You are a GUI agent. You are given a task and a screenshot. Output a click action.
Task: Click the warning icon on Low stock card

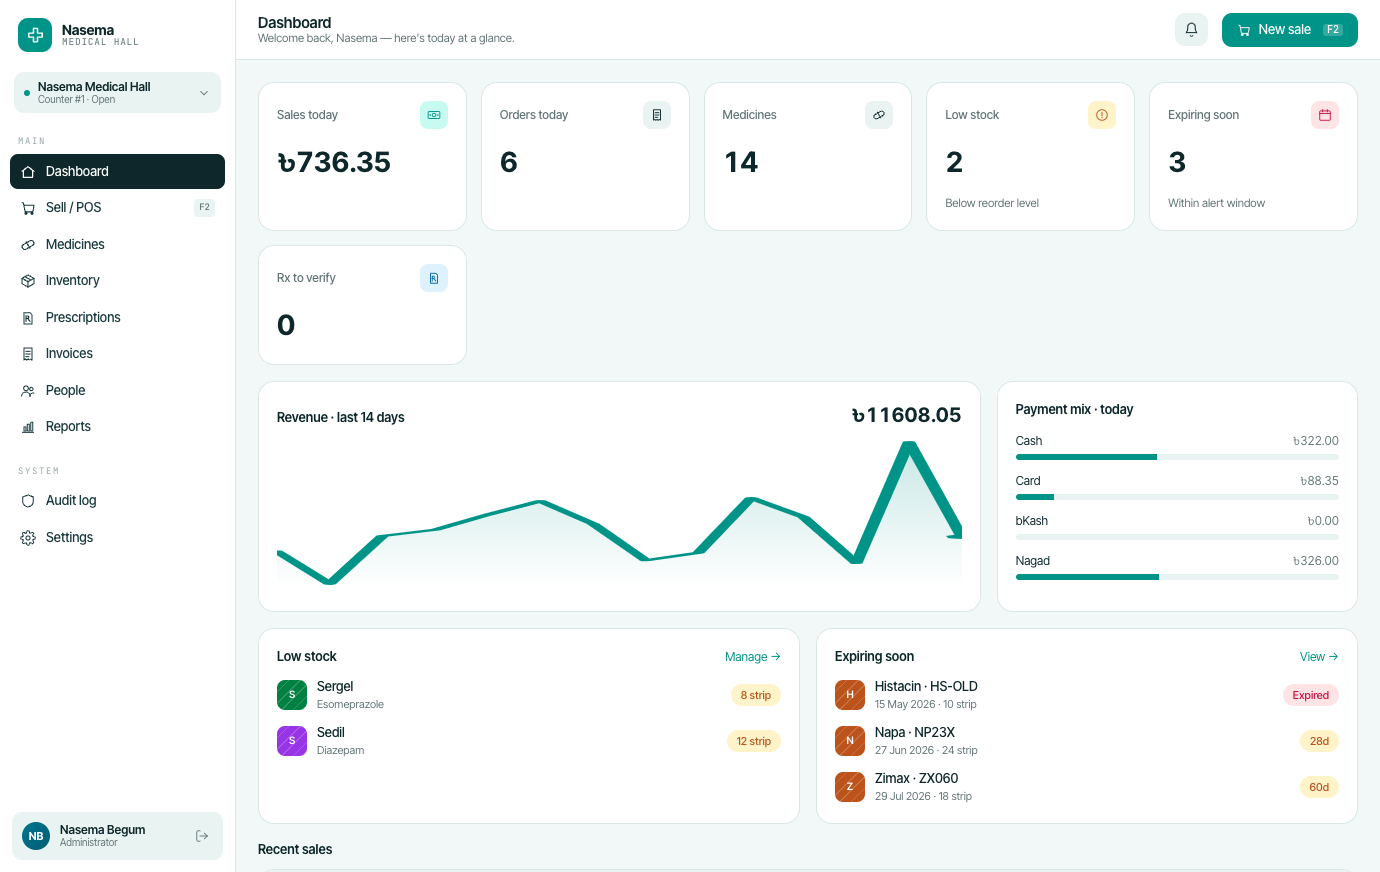[x=1102, y=115]
